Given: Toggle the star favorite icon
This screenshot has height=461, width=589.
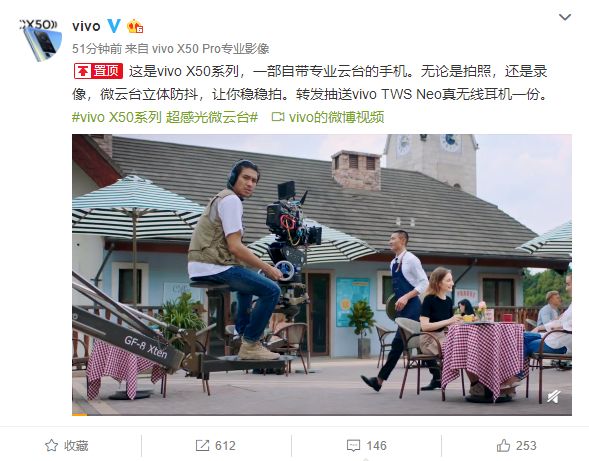Looking at the screenshot, I should 51,446.
